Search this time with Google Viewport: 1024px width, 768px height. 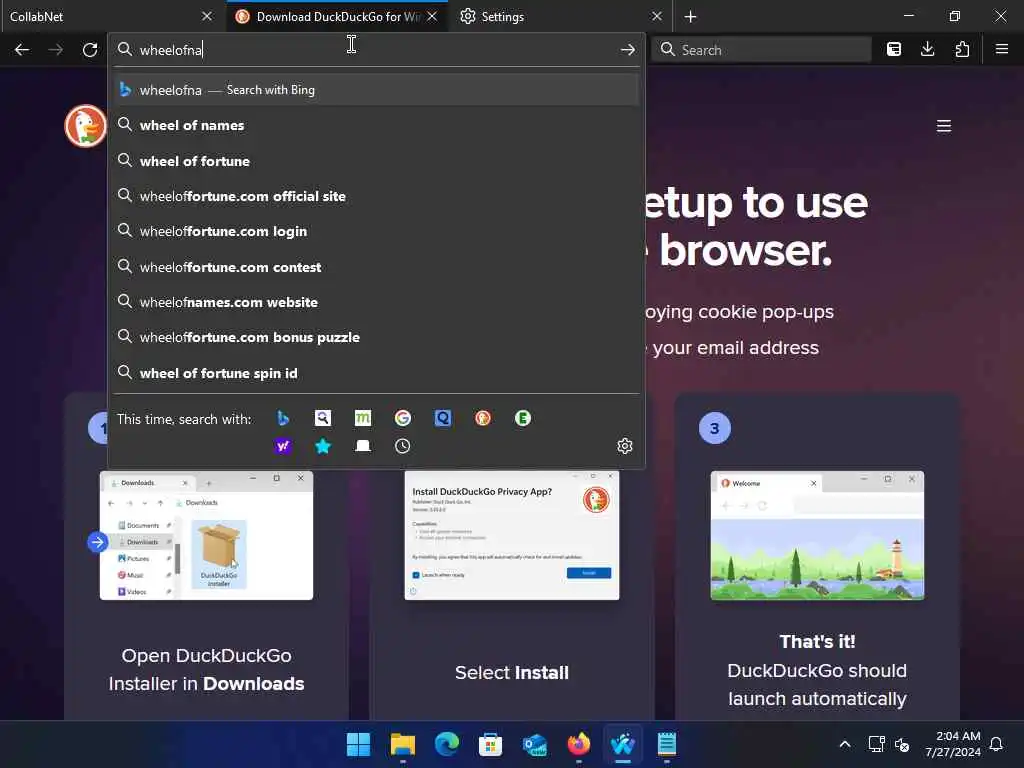[403, 418]
